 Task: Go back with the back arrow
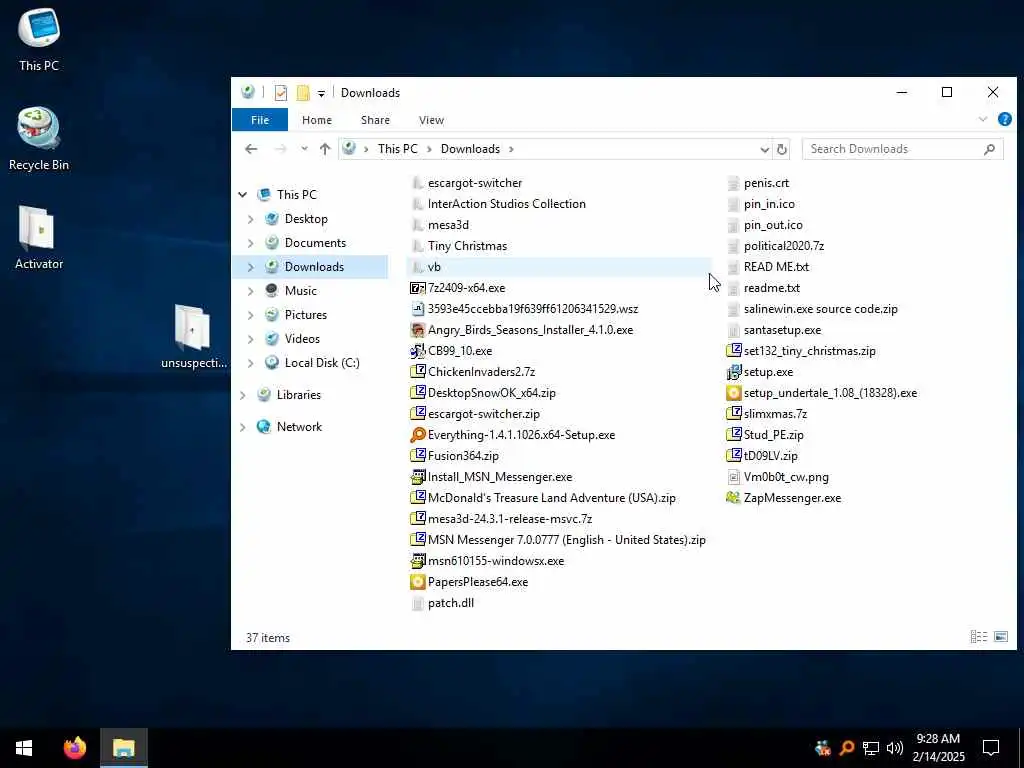[251, 149]
